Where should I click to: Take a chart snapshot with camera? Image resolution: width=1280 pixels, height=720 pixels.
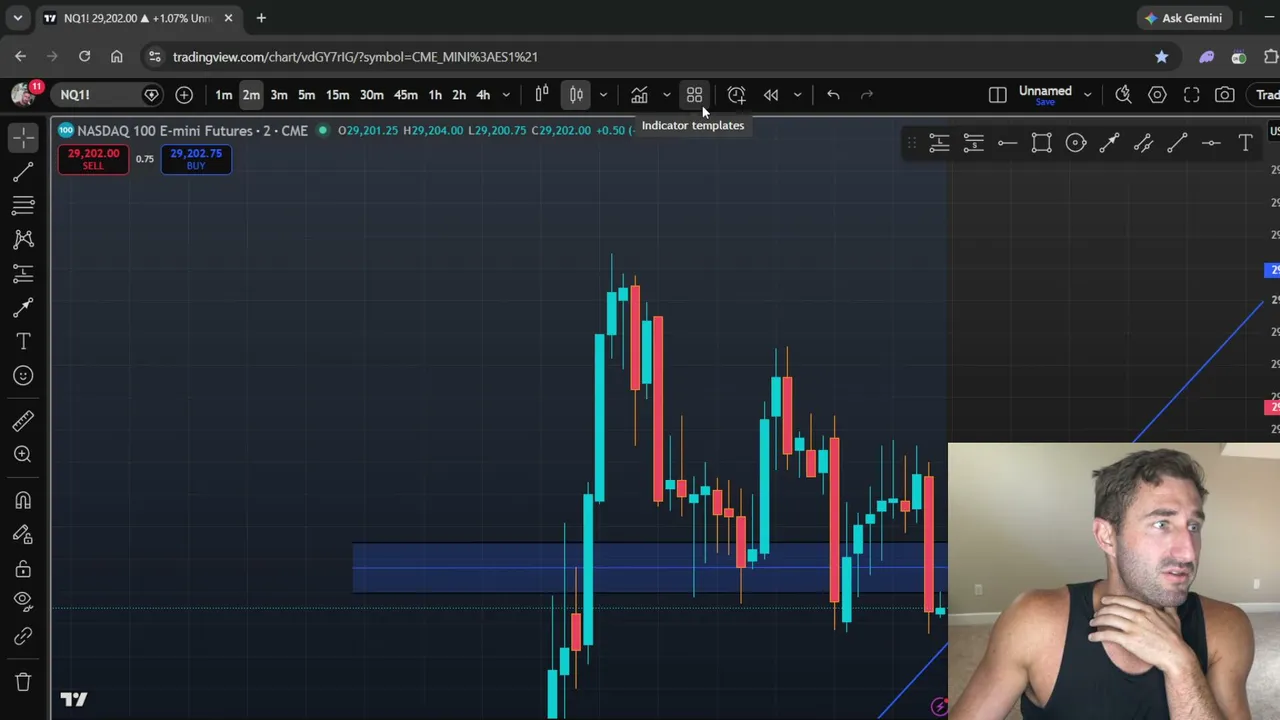tap(1225, 95)
